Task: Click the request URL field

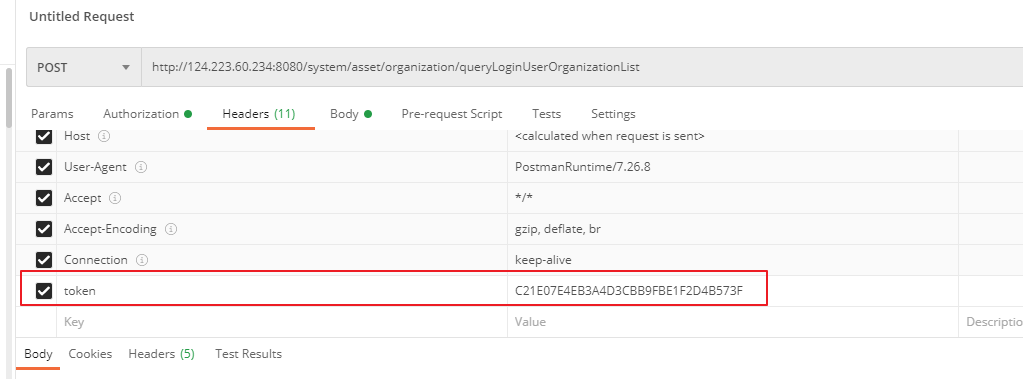Action: (x=582, y=67)
